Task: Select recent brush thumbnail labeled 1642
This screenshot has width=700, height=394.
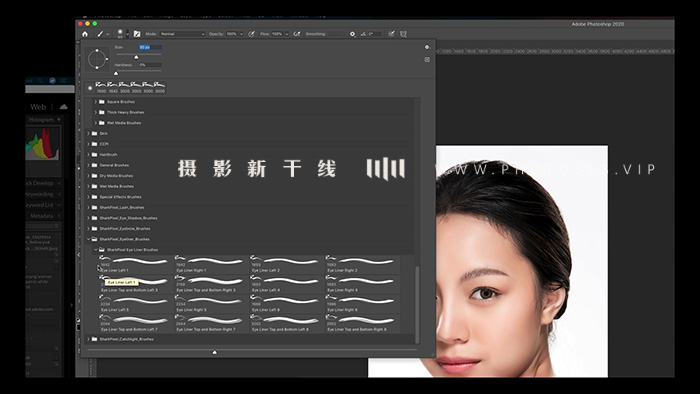Action: point(113,87)
